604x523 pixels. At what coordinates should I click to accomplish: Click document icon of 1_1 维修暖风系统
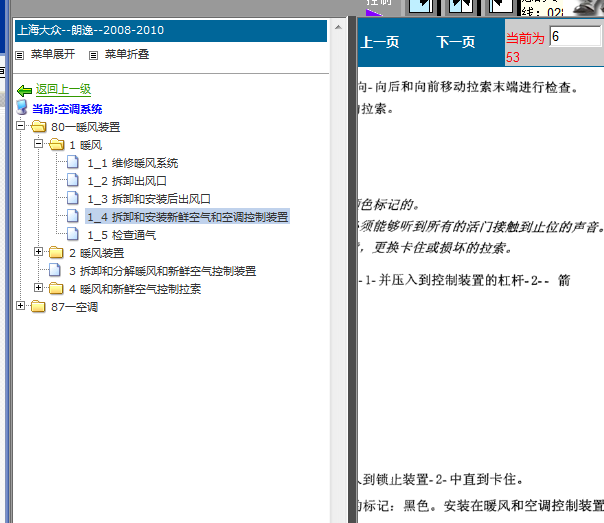73,162
